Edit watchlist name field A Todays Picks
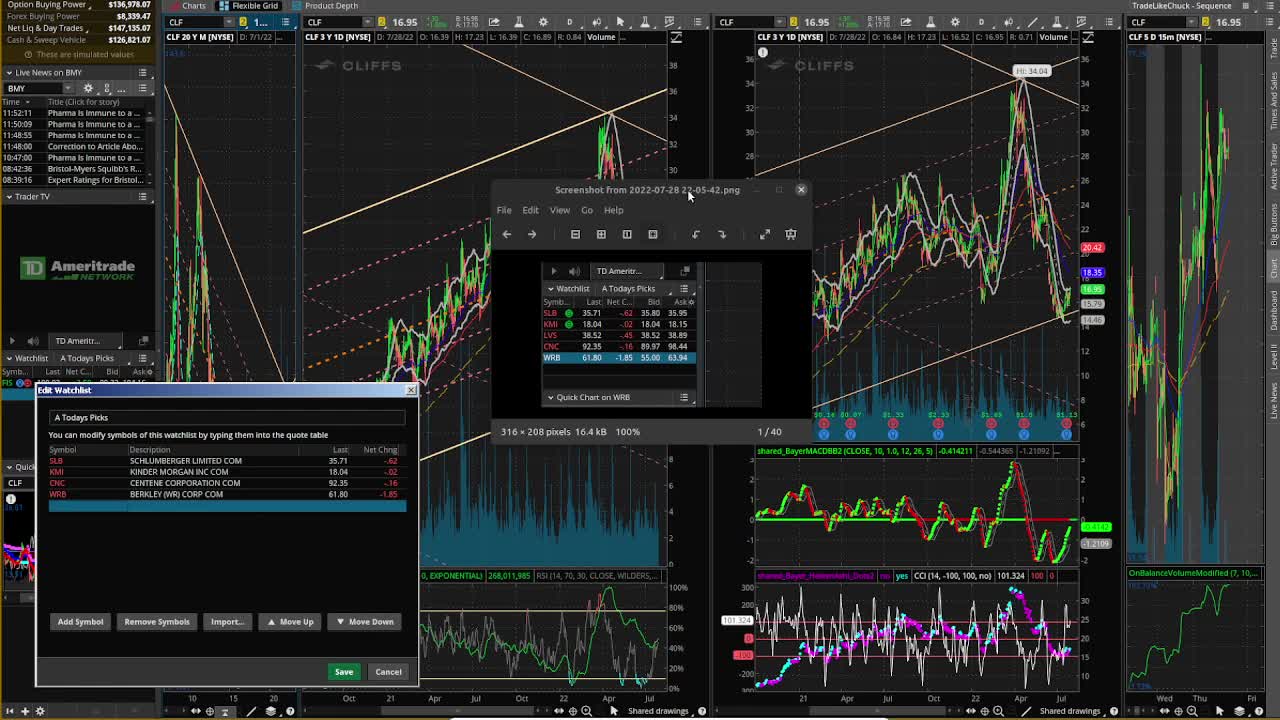The height and width of the screenshot is (720, 1280). [x=226, y=417]
